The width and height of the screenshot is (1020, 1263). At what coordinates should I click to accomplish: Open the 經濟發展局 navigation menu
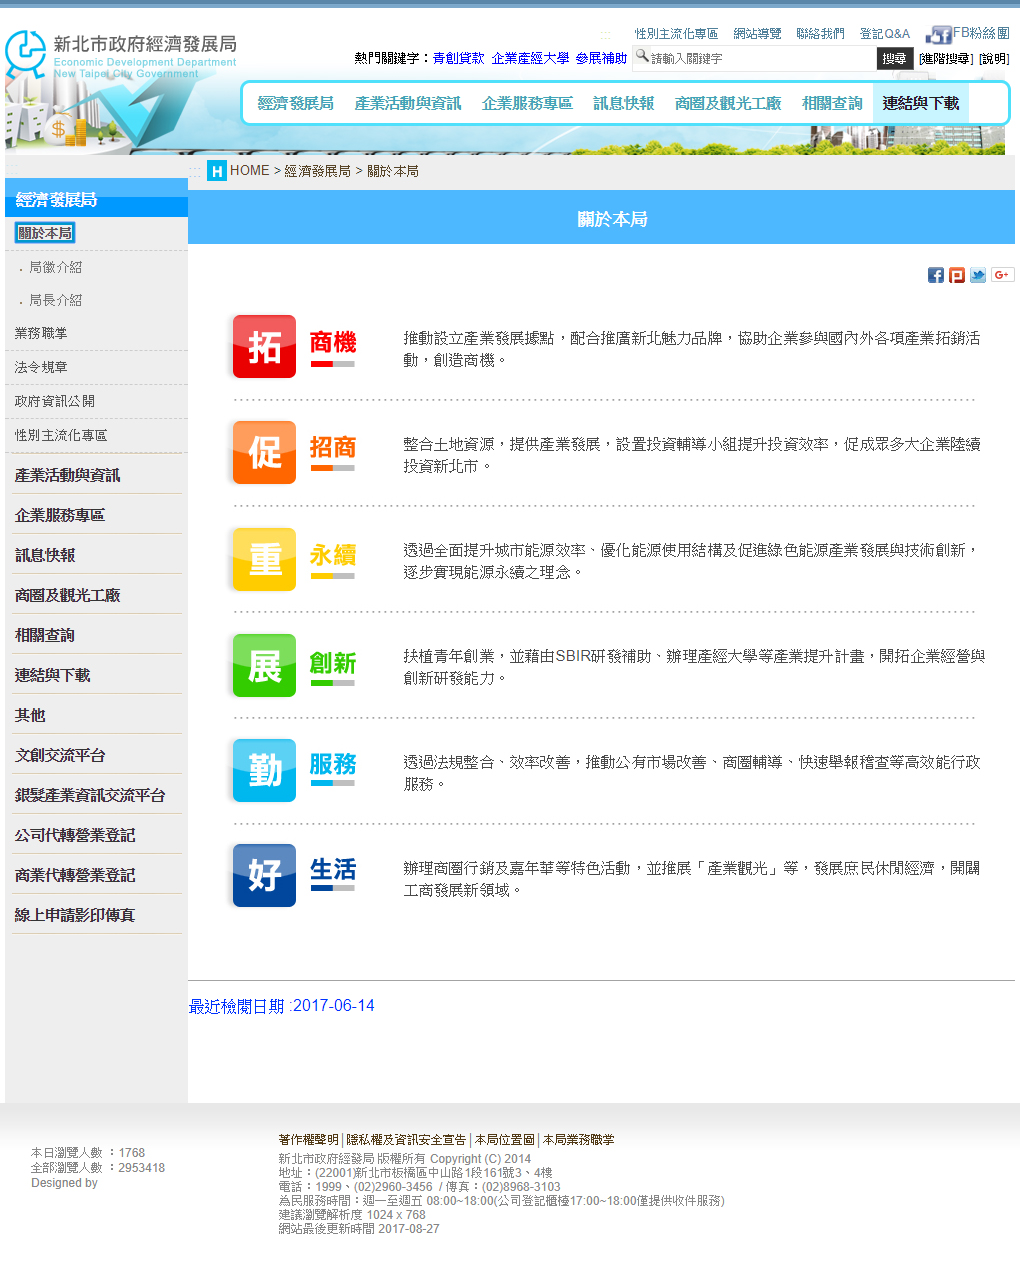(295, 103)
